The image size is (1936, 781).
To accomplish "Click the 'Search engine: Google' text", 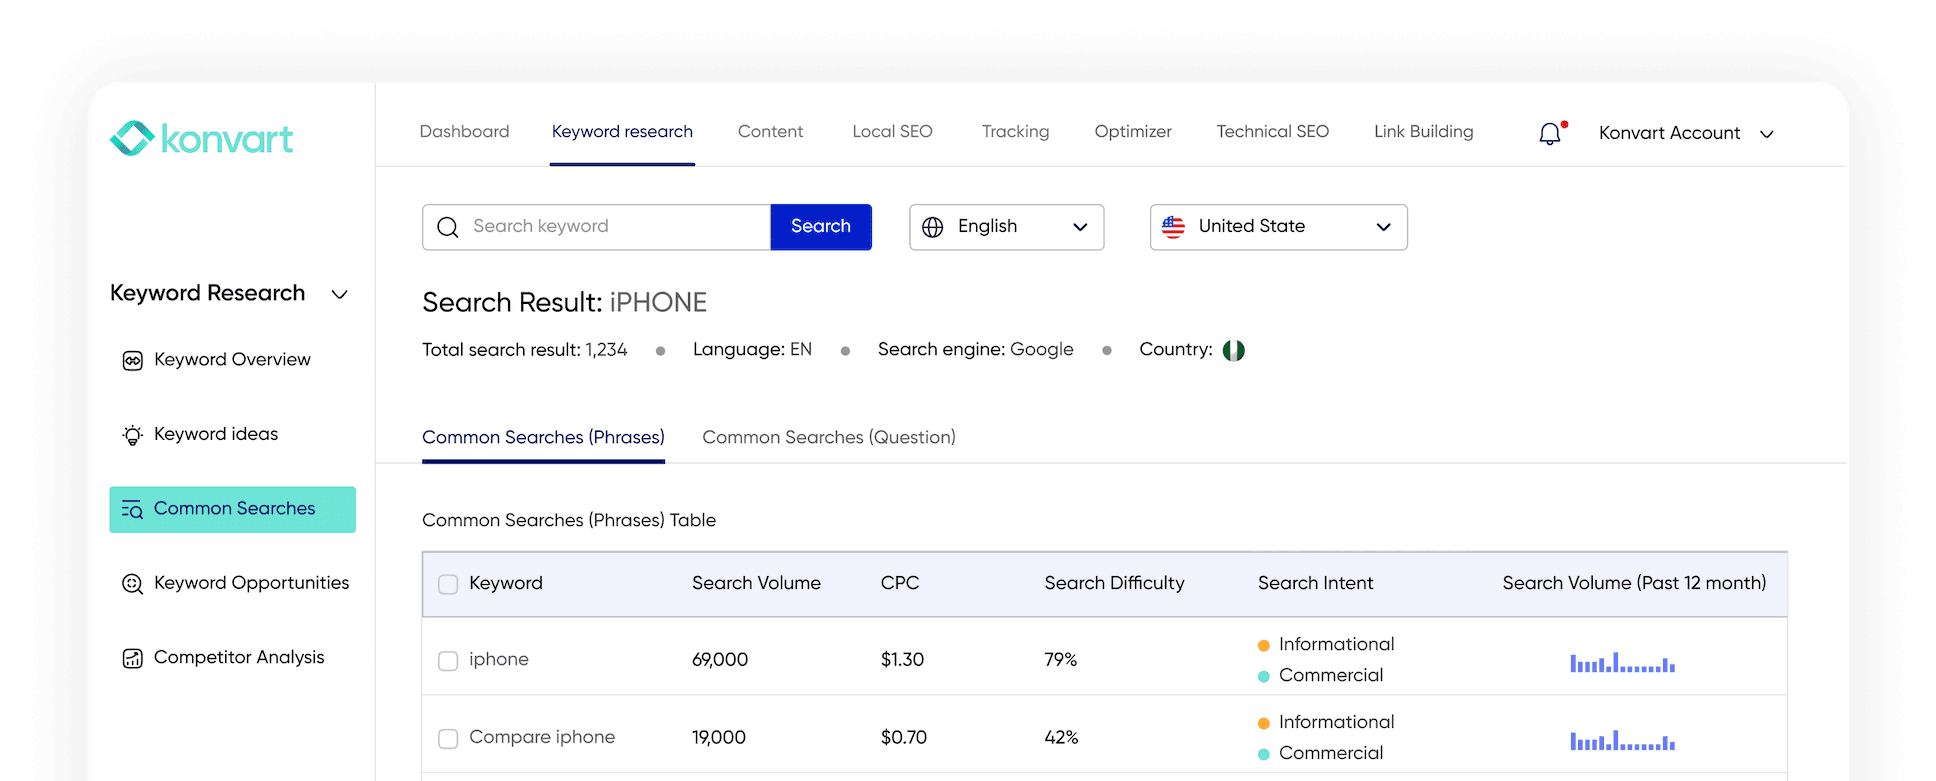I will [x=976, y=350].
